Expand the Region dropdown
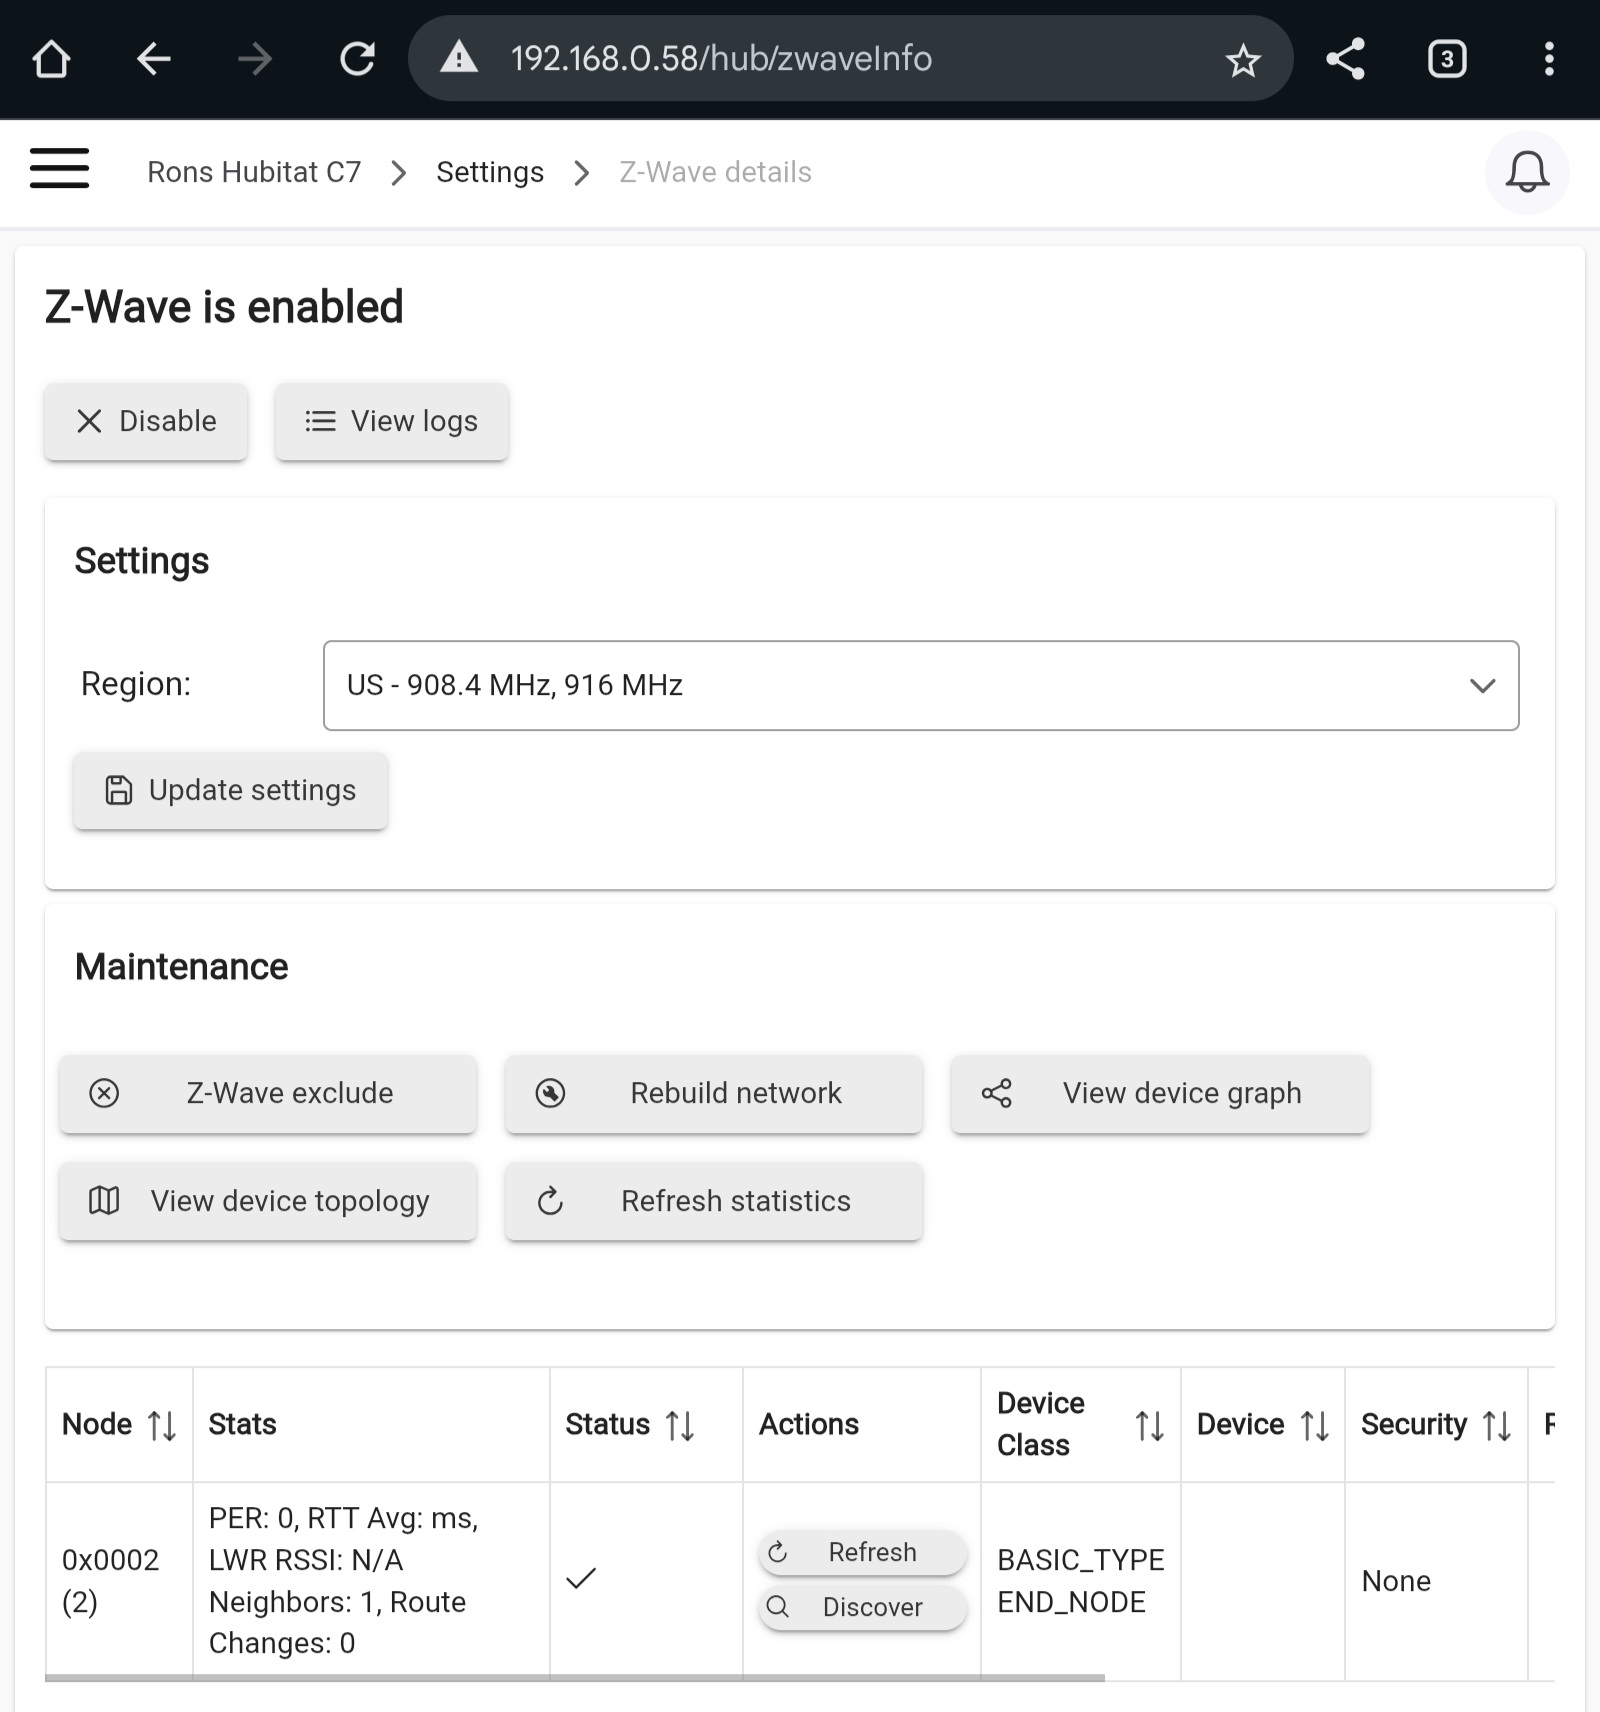 pos(920,685)
